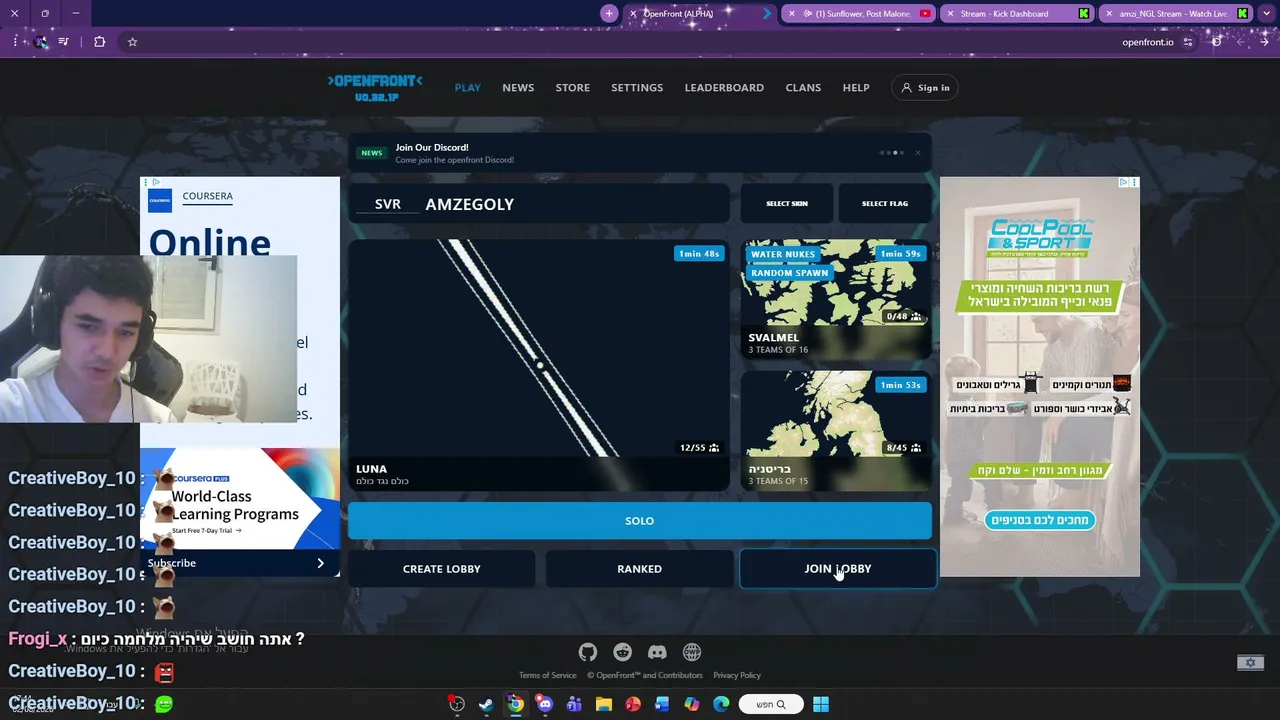
Task: Open Word from the taskbar
Action: click(x=662, y=704)
